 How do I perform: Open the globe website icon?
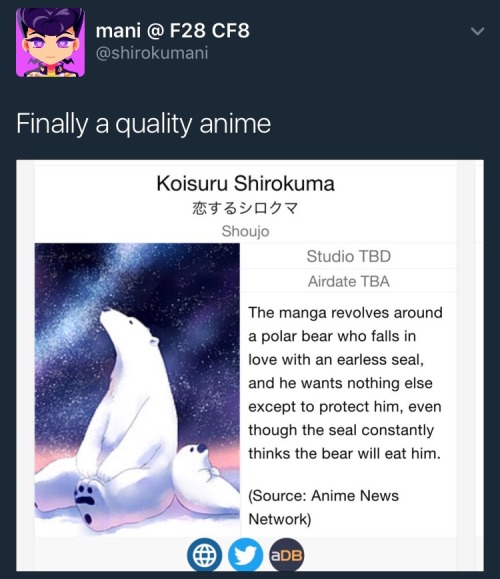204,555
